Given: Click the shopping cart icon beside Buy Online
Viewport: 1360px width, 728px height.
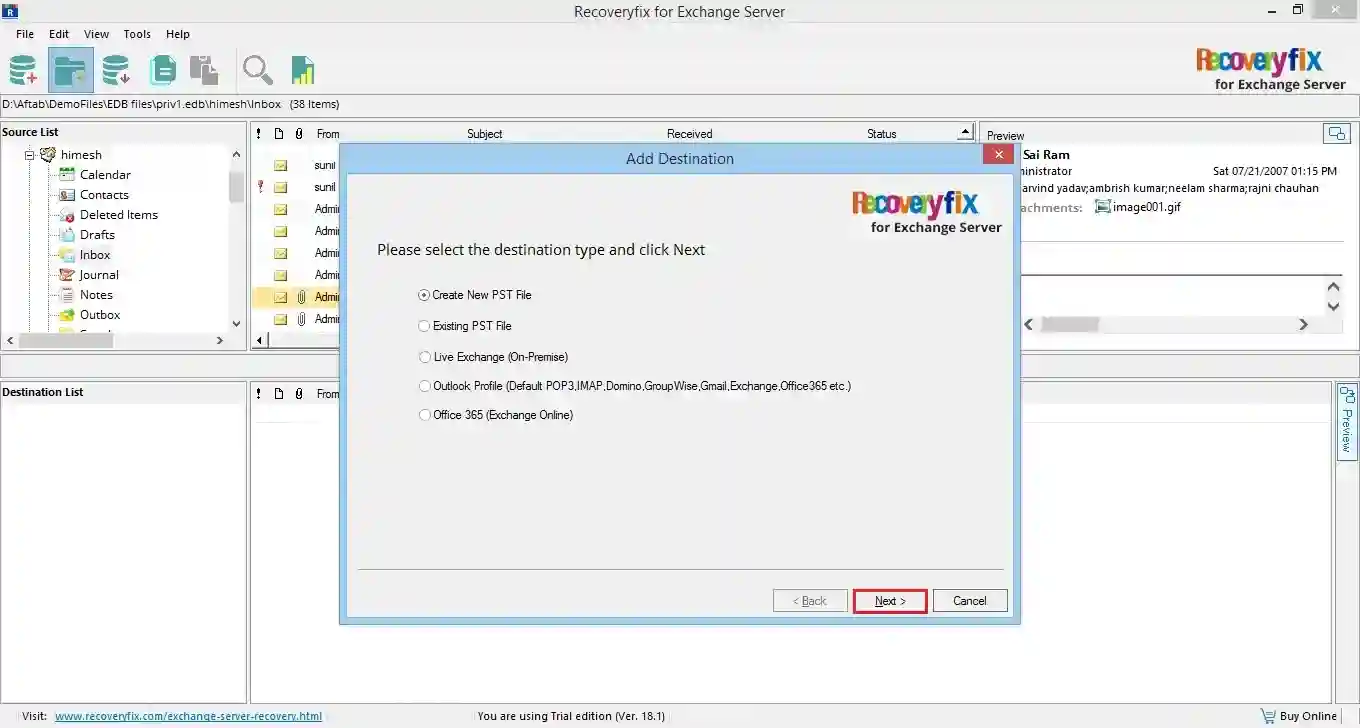Looking at the screenshot, I should pos(1268,716).
